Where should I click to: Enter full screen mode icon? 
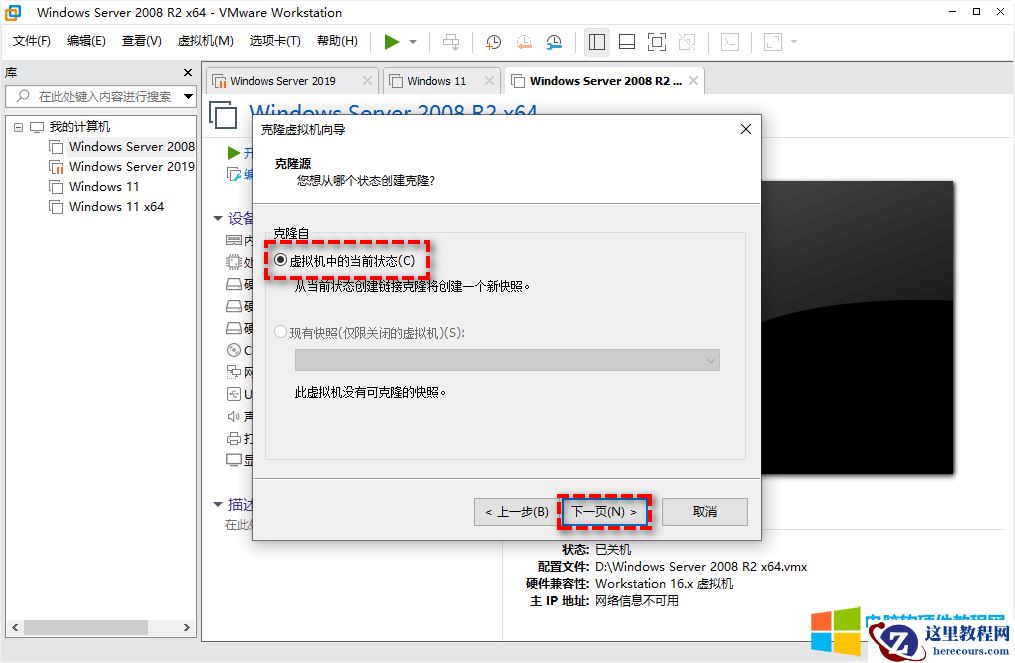[656, 42]
